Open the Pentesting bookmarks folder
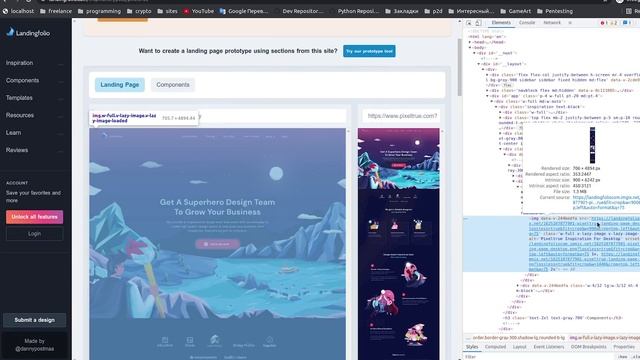 (555, 11)
